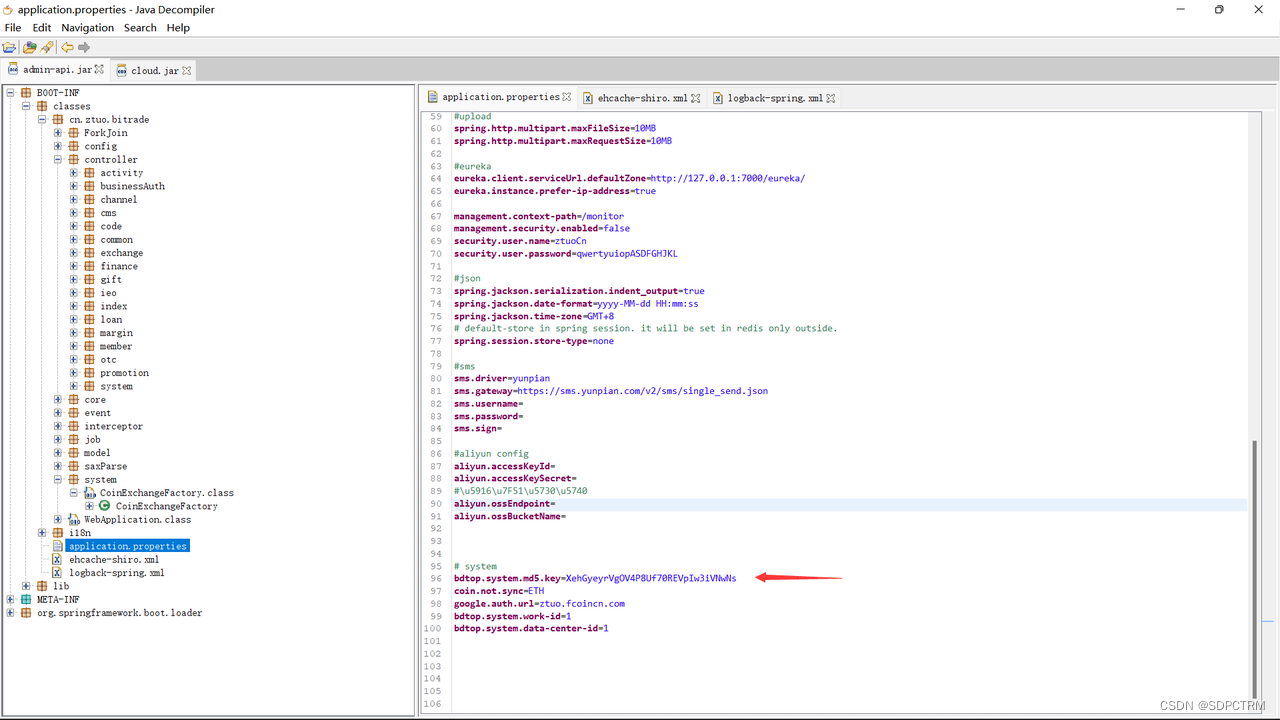The image size is (1280, 720).
Task: Go back using the left arrow icon
Action: [x=67, y=47]
